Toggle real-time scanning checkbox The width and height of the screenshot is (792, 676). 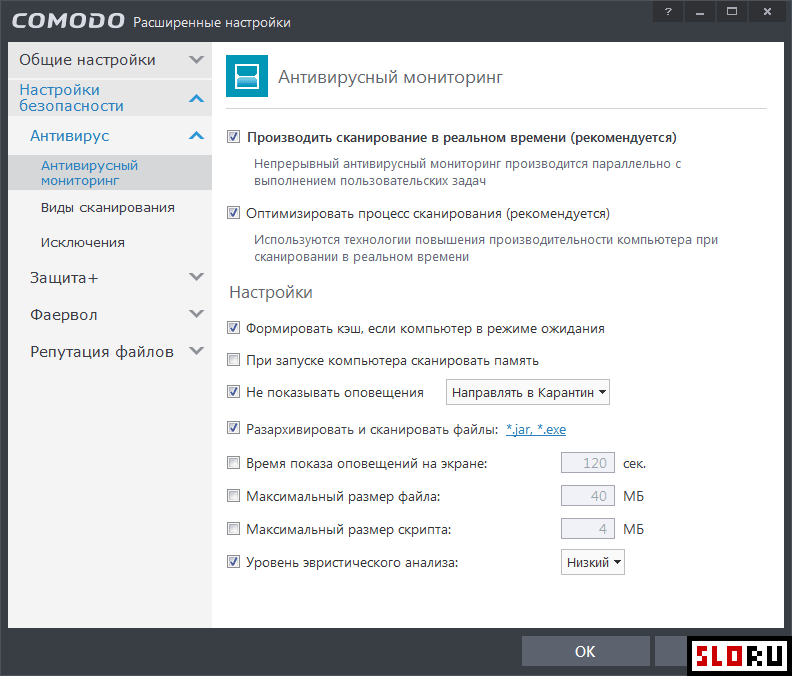point(233,137)
